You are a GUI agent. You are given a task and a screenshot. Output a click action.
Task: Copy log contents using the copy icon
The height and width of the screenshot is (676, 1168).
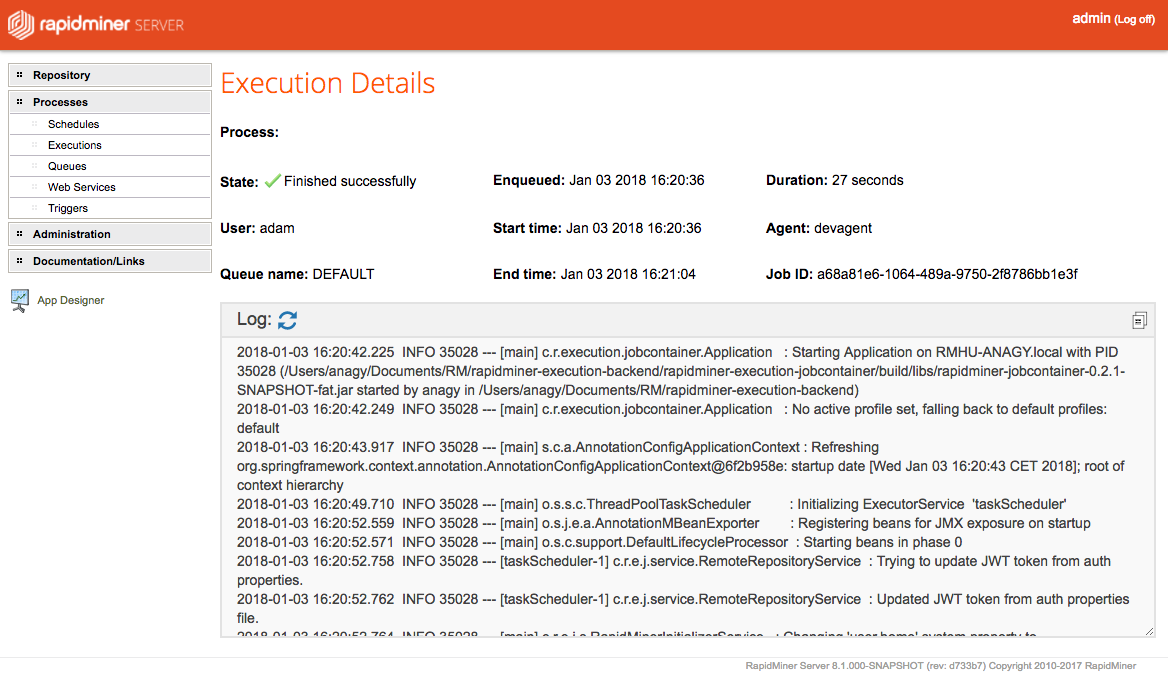[1139, 320]
